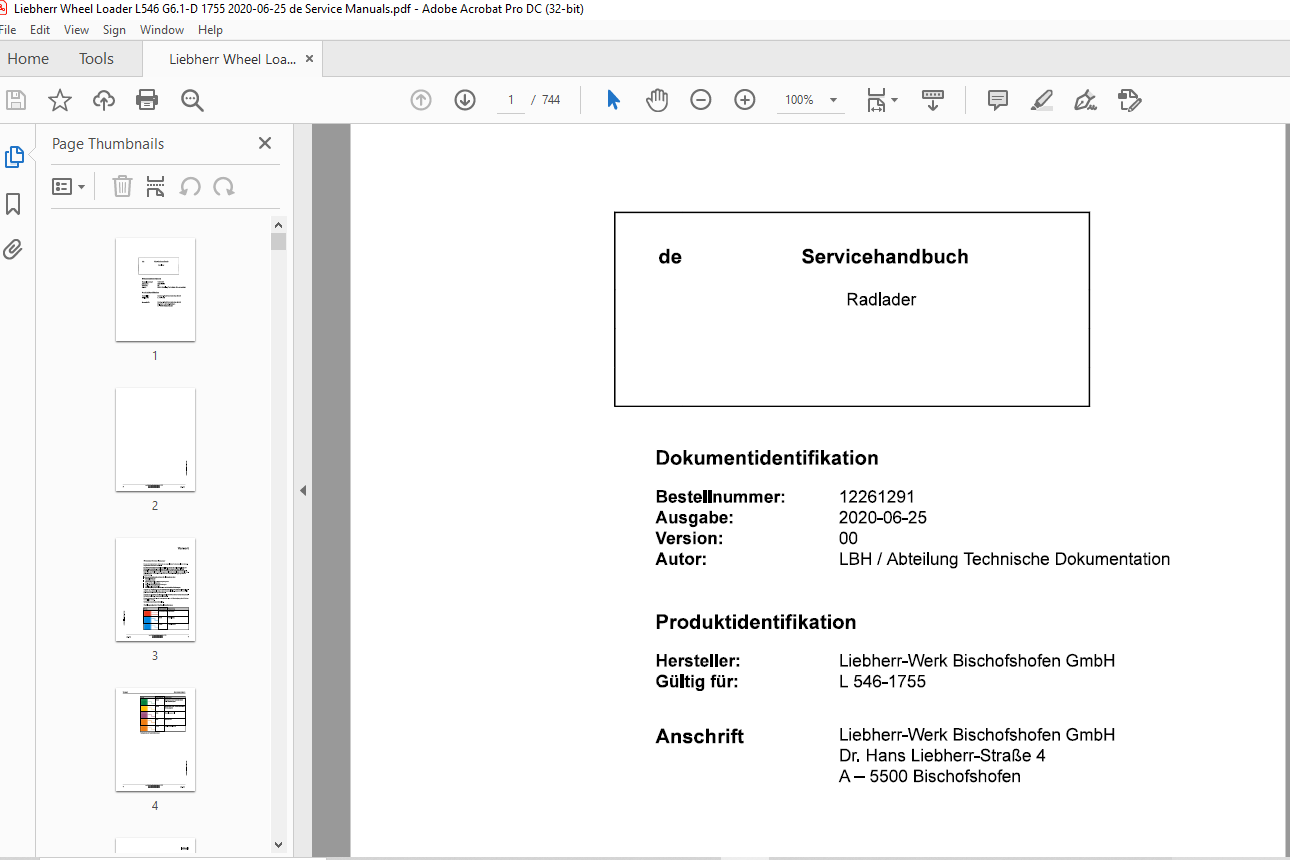Go to previous page arrow
The height and width of the screenshot is (860, 1290).
(421, 100)
